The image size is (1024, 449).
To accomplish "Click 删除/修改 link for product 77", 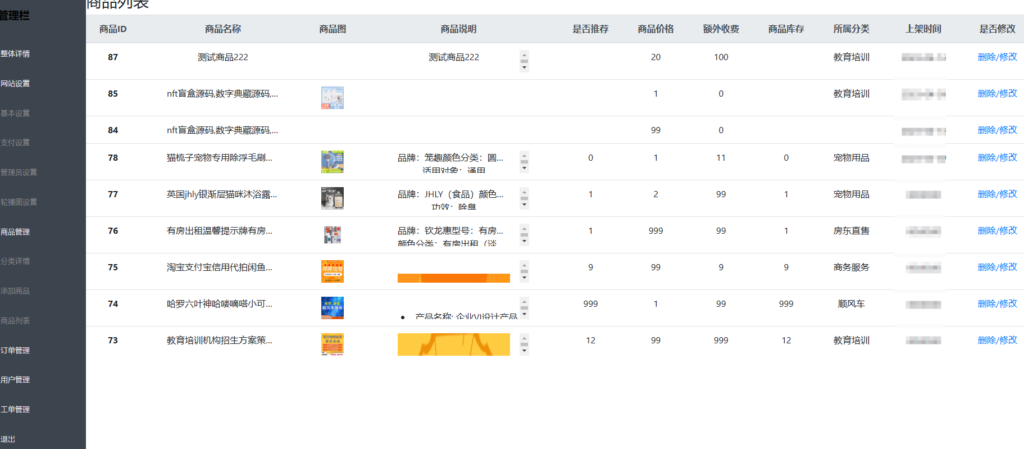I will pyautogui.click(x=997, y=194).
